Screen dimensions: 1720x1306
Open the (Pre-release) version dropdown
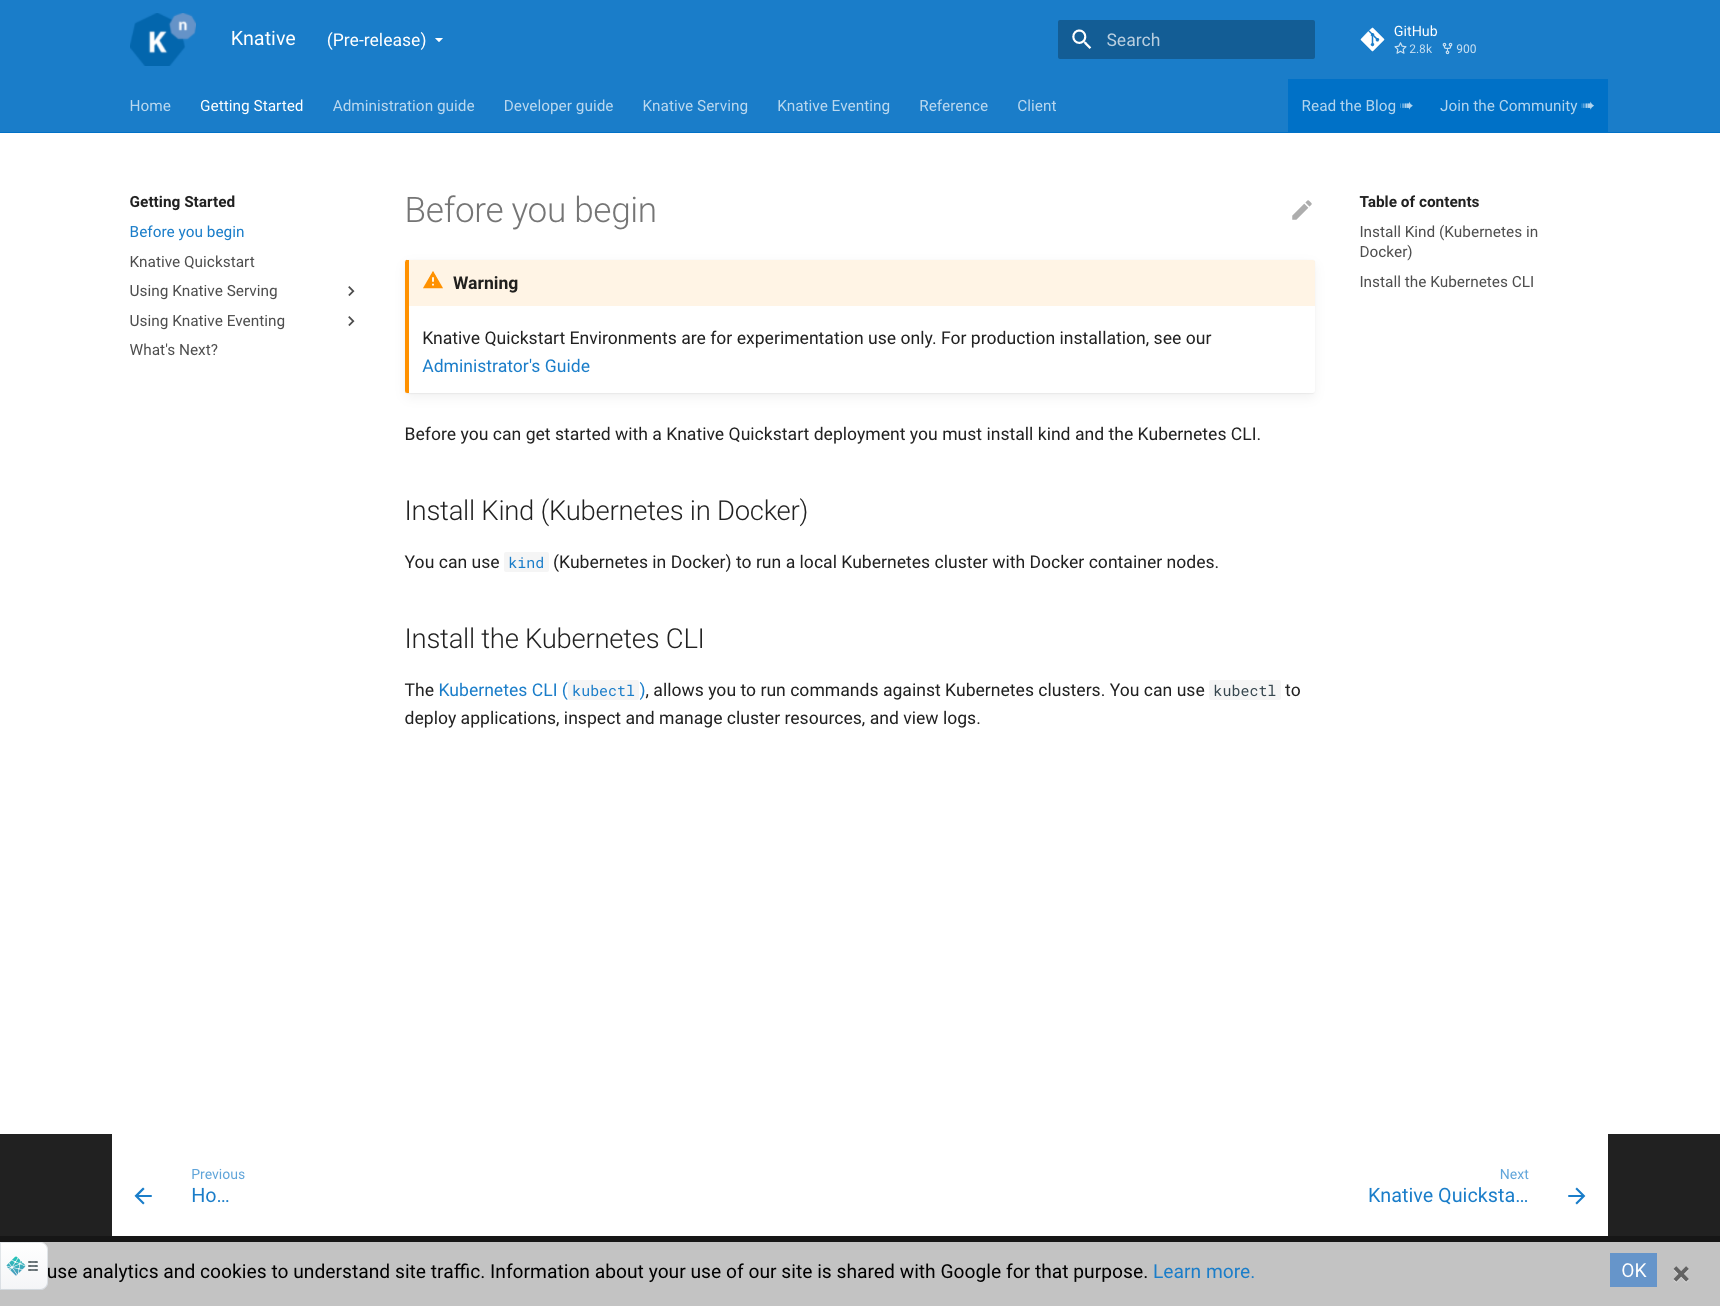tap(385, 40)
